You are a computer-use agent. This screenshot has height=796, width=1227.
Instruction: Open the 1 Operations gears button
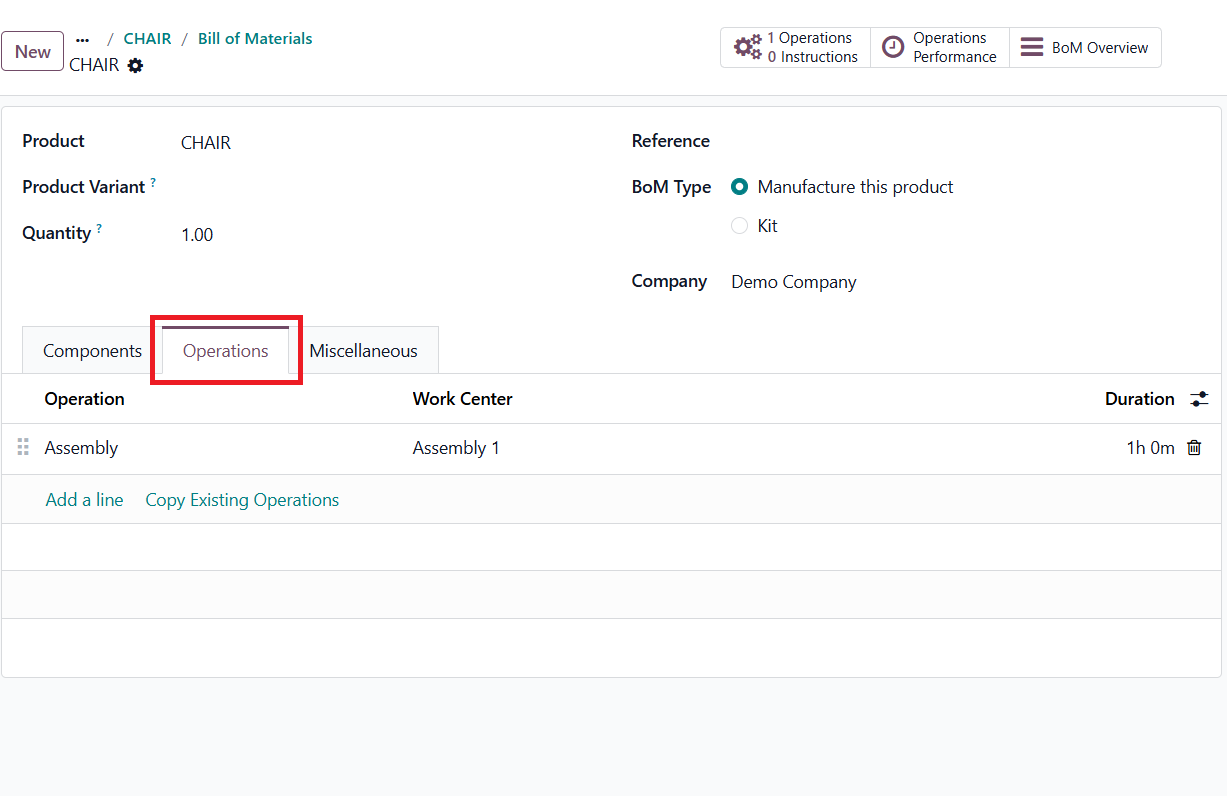796,48
